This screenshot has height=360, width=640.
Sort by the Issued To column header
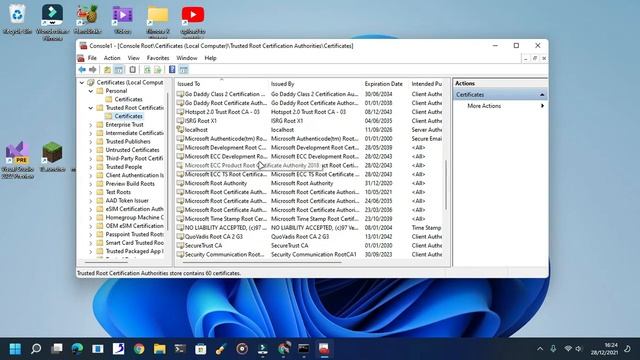222,84
